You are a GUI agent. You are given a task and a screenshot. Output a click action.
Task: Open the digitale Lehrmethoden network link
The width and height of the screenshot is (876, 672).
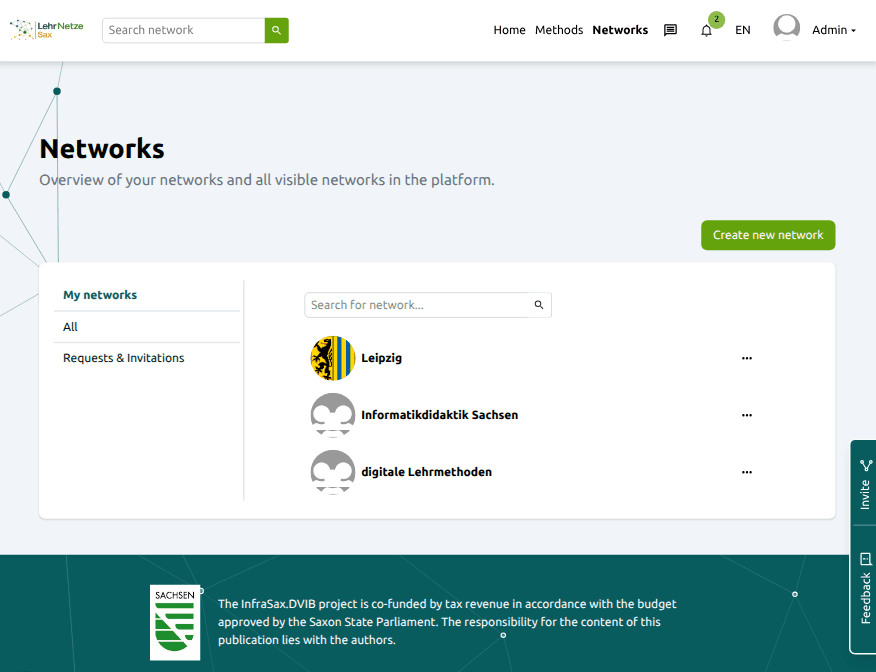point(427,472)
